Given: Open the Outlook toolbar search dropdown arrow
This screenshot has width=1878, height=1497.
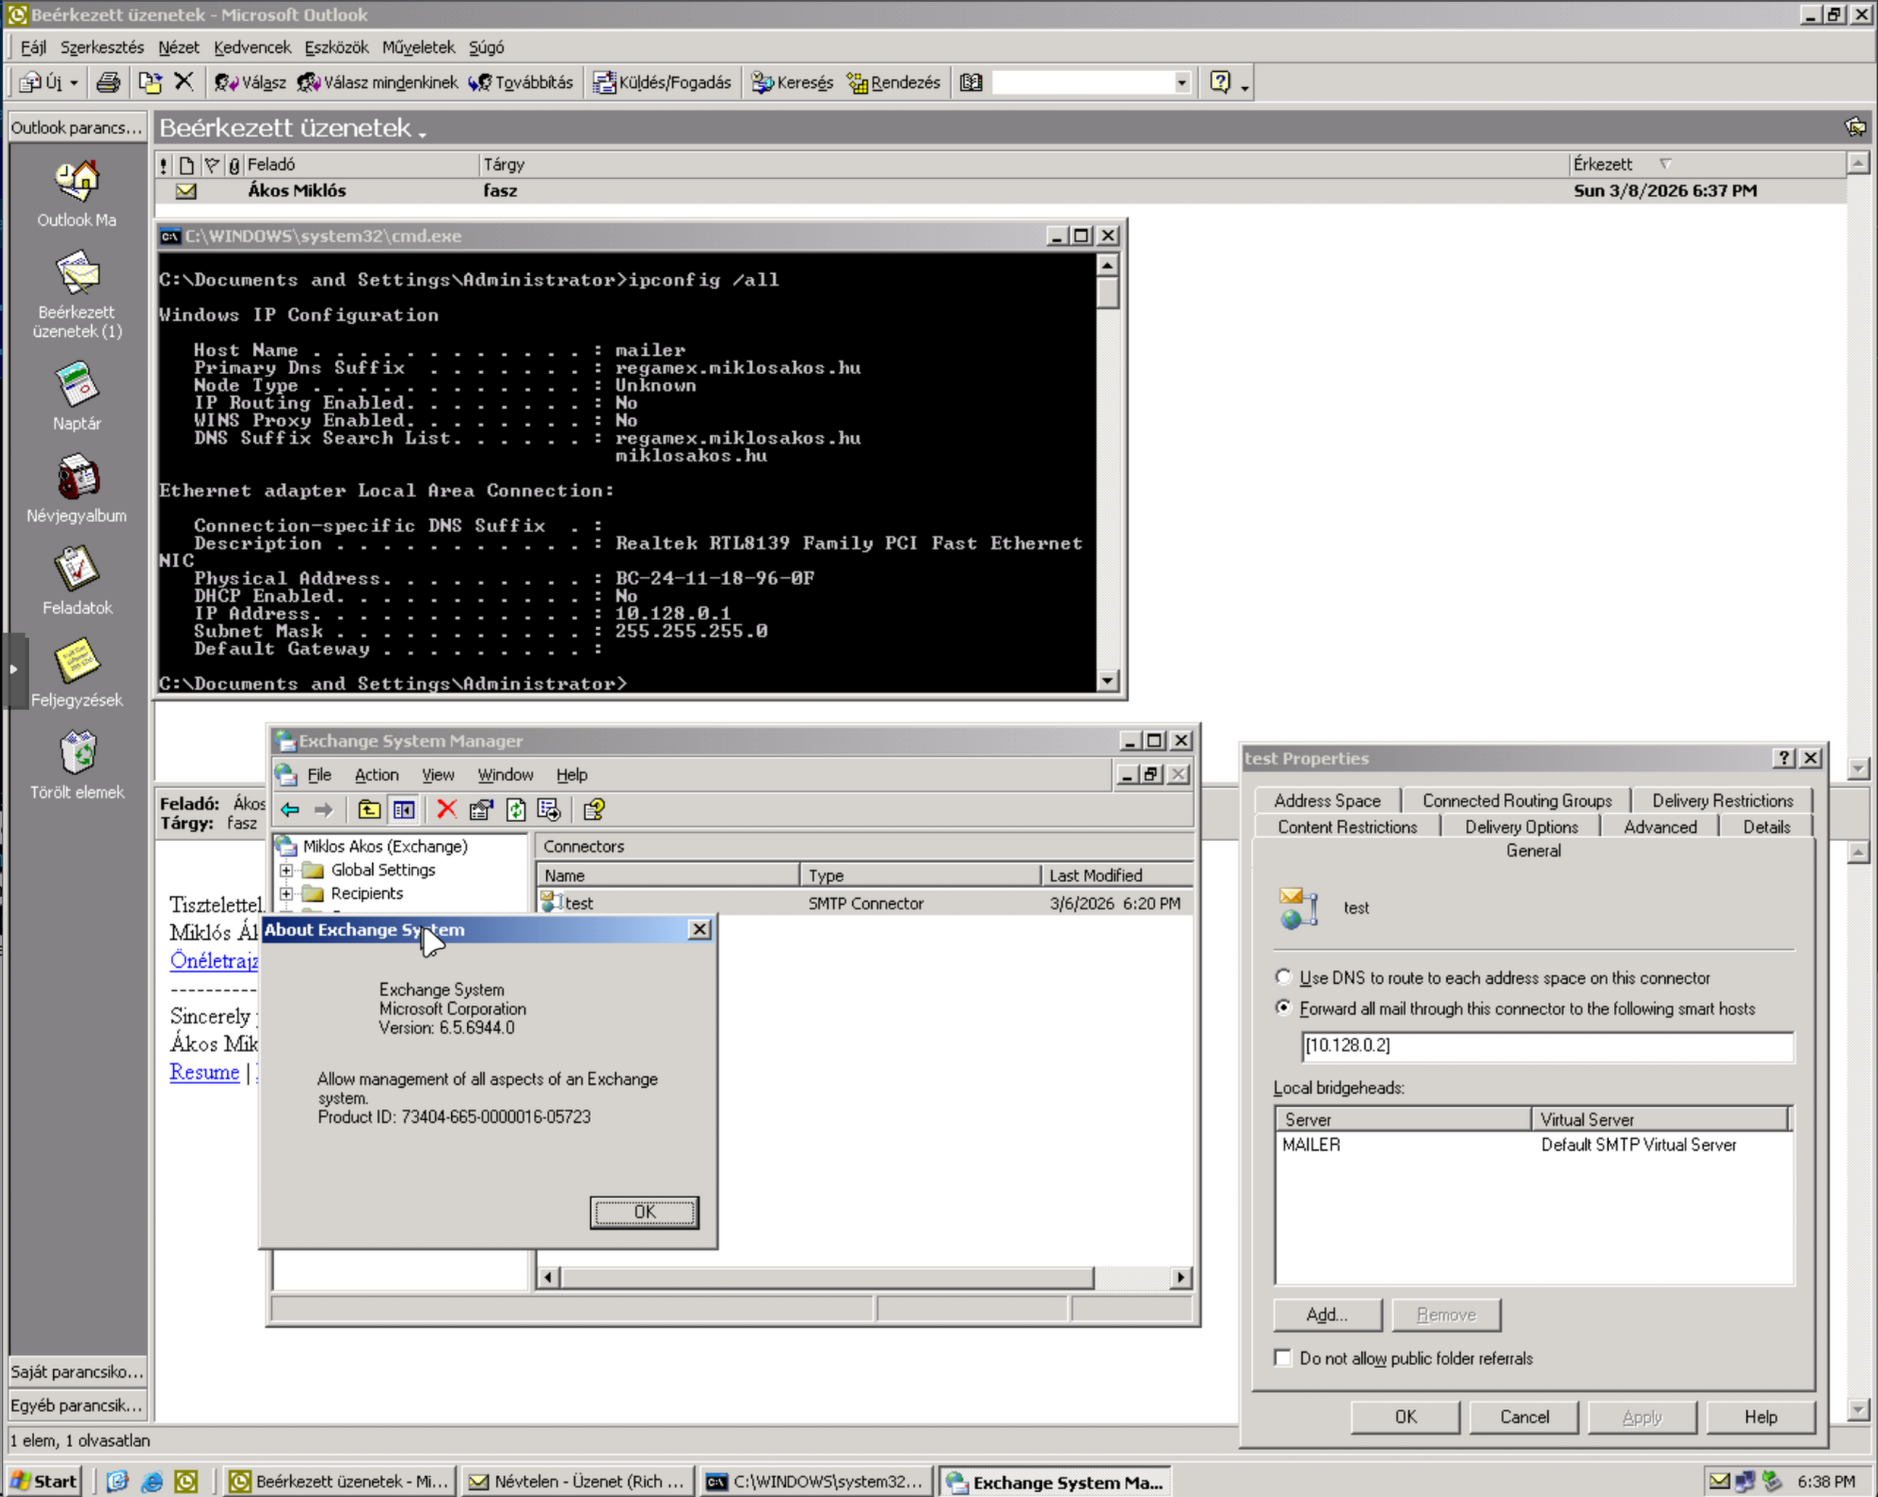Looking at the screenshot, I should pos(1182,83).
